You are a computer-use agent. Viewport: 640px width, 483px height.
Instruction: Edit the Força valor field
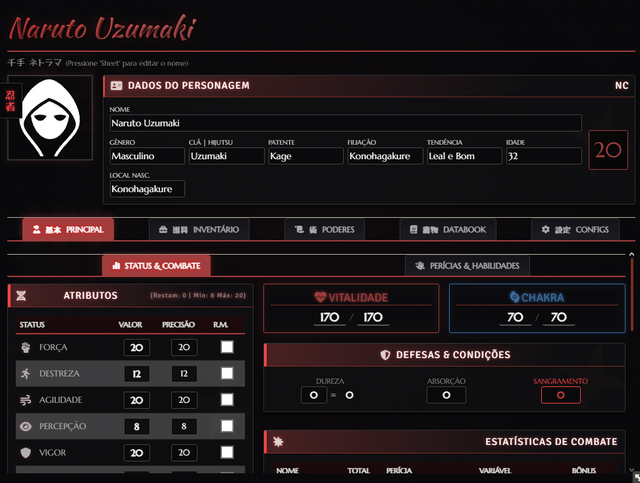pos(137,347)
